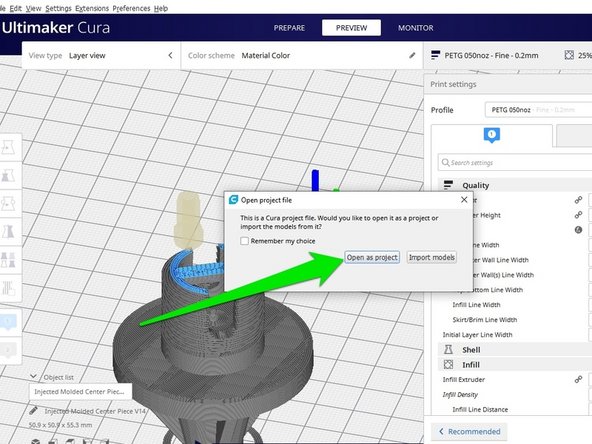This screenshot has height=444, width=592.
Task: Click the pencil icon beside Material Color
Action: pos(412,56)
